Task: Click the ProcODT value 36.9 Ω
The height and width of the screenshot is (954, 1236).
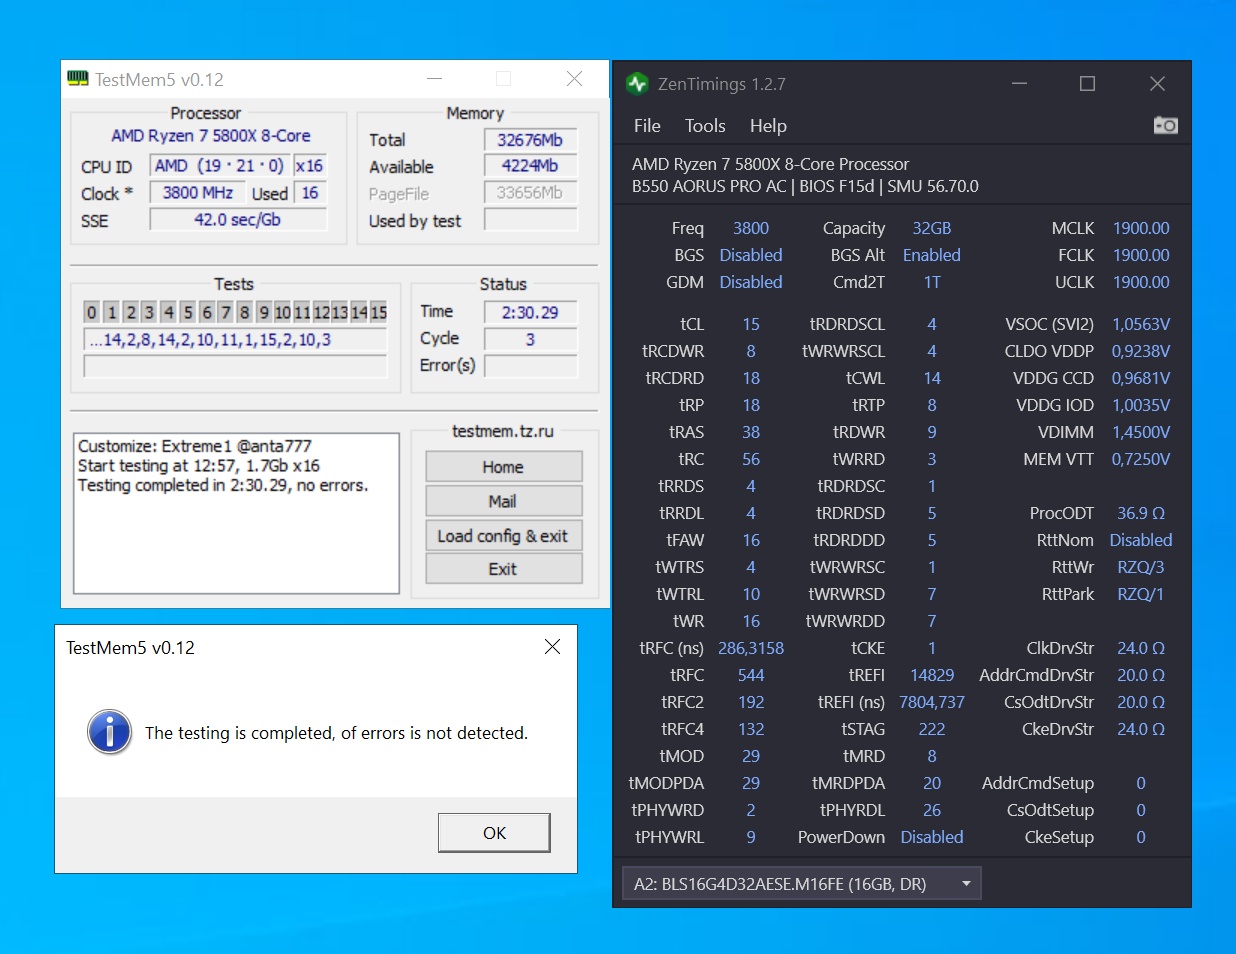Action: click(1141, 513)
